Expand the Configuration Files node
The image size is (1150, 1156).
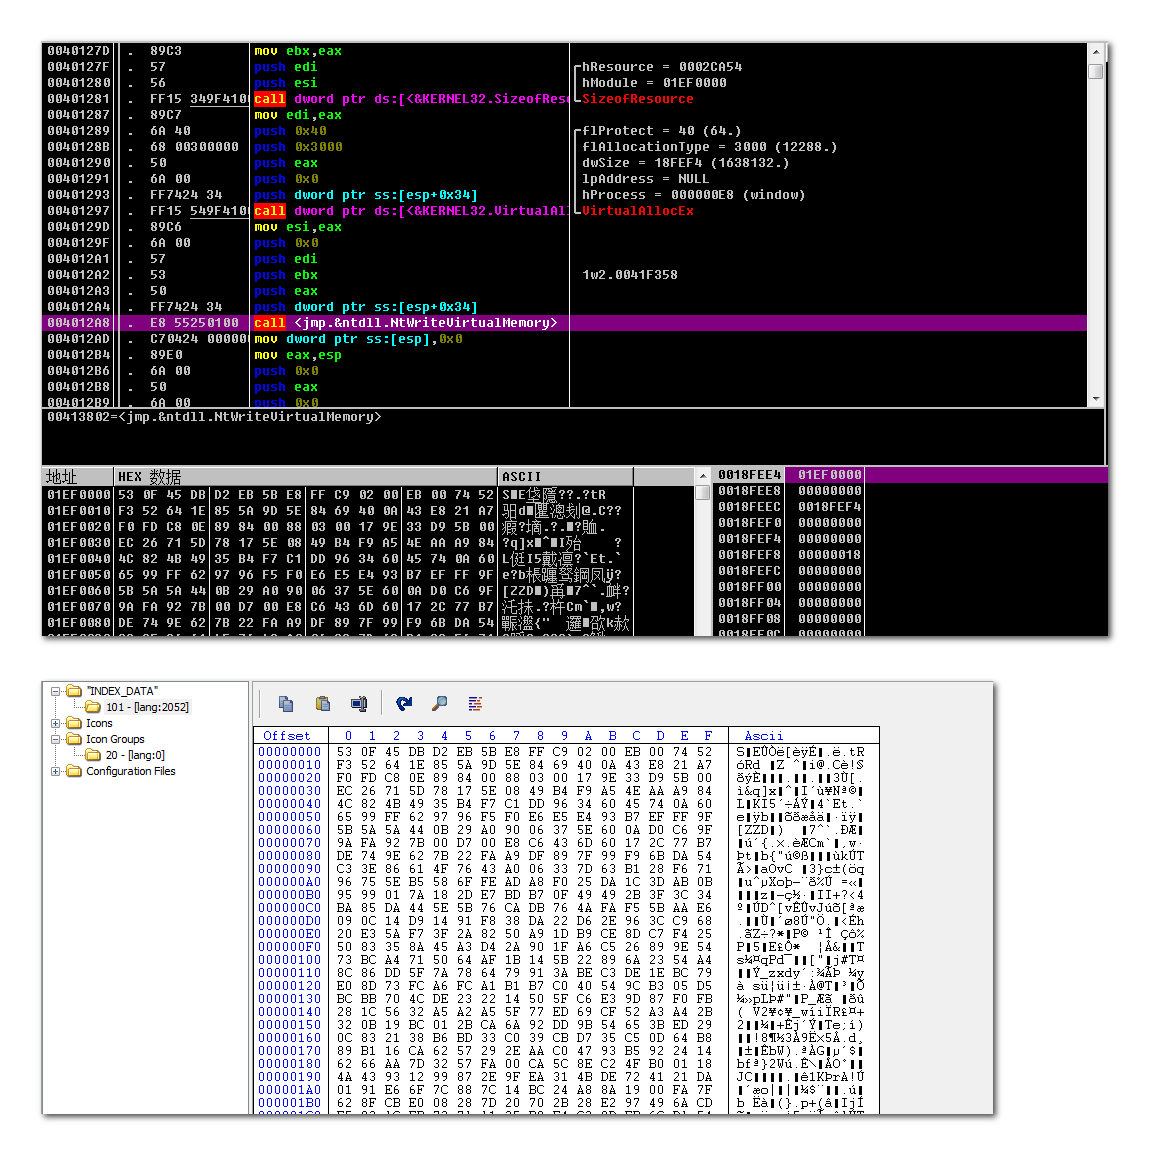(55, 771)
